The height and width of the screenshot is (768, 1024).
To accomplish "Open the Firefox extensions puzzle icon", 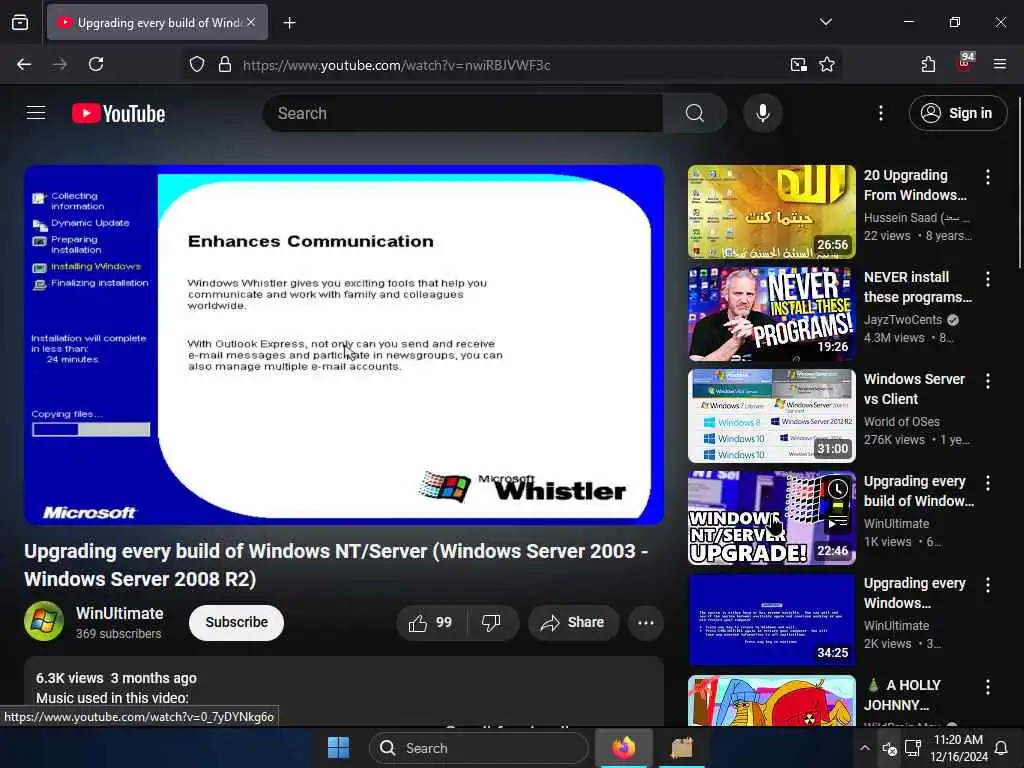I will pyautogui.click(x=928, y=64).
